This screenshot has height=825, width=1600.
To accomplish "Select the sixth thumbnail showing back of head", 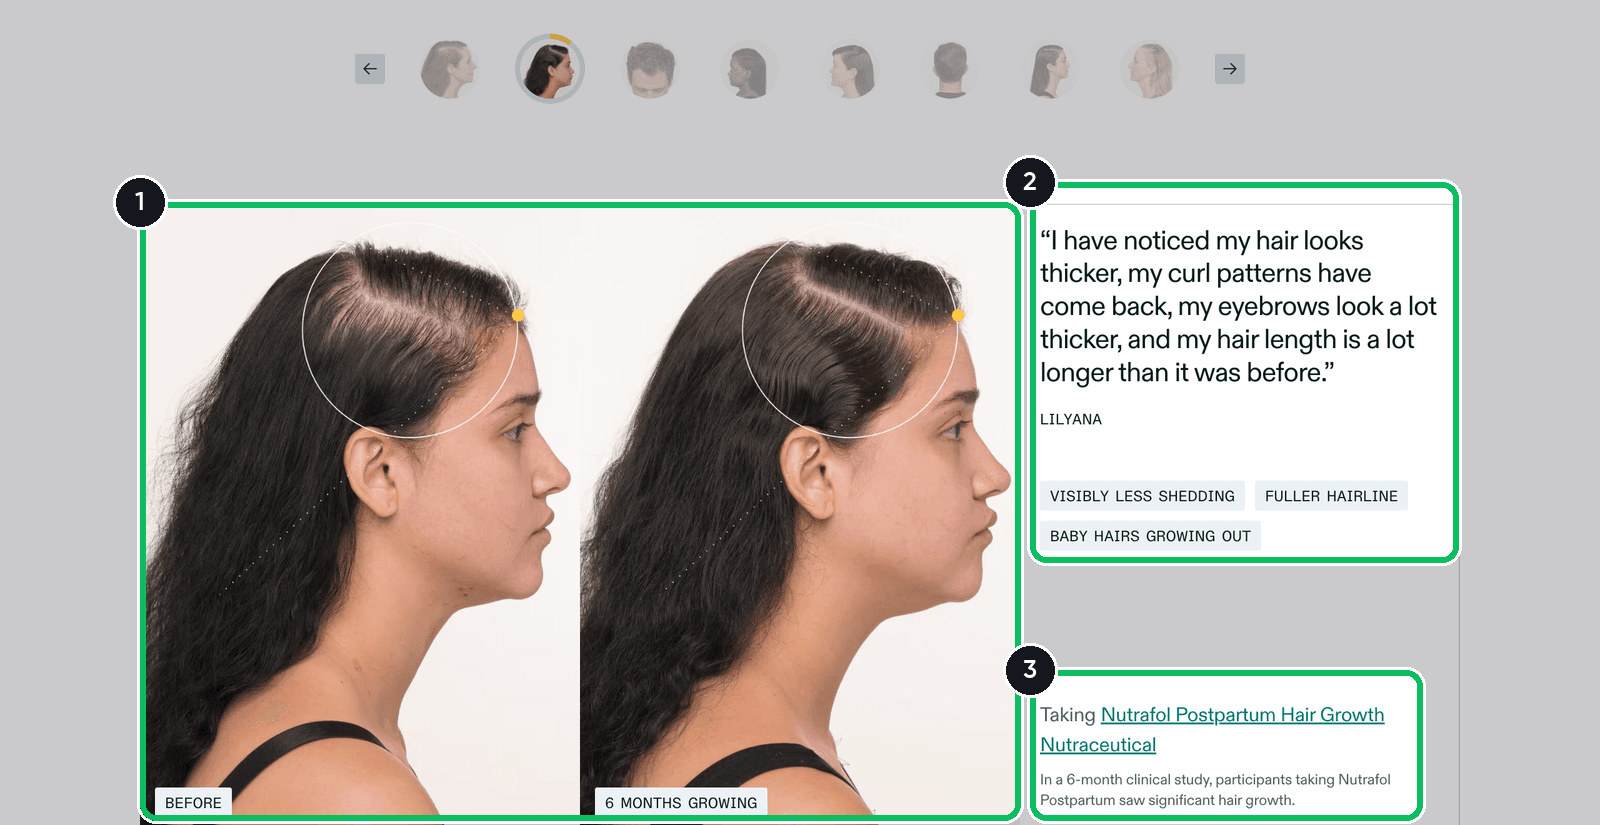I will click(950, 69).
